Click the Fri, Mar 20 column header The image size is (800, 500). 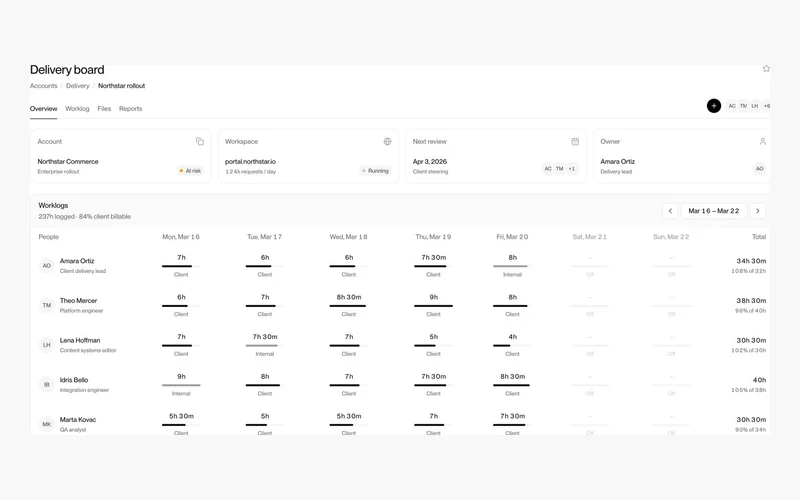[x=512, y=237]
